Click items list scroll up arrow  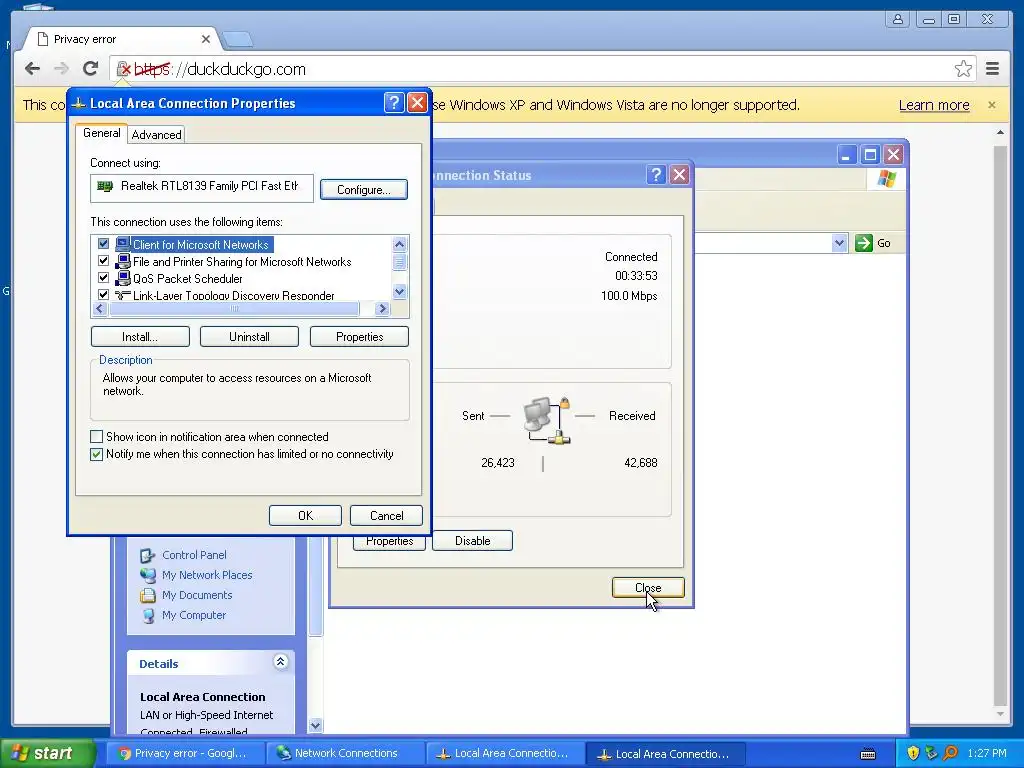pos(400,244)
